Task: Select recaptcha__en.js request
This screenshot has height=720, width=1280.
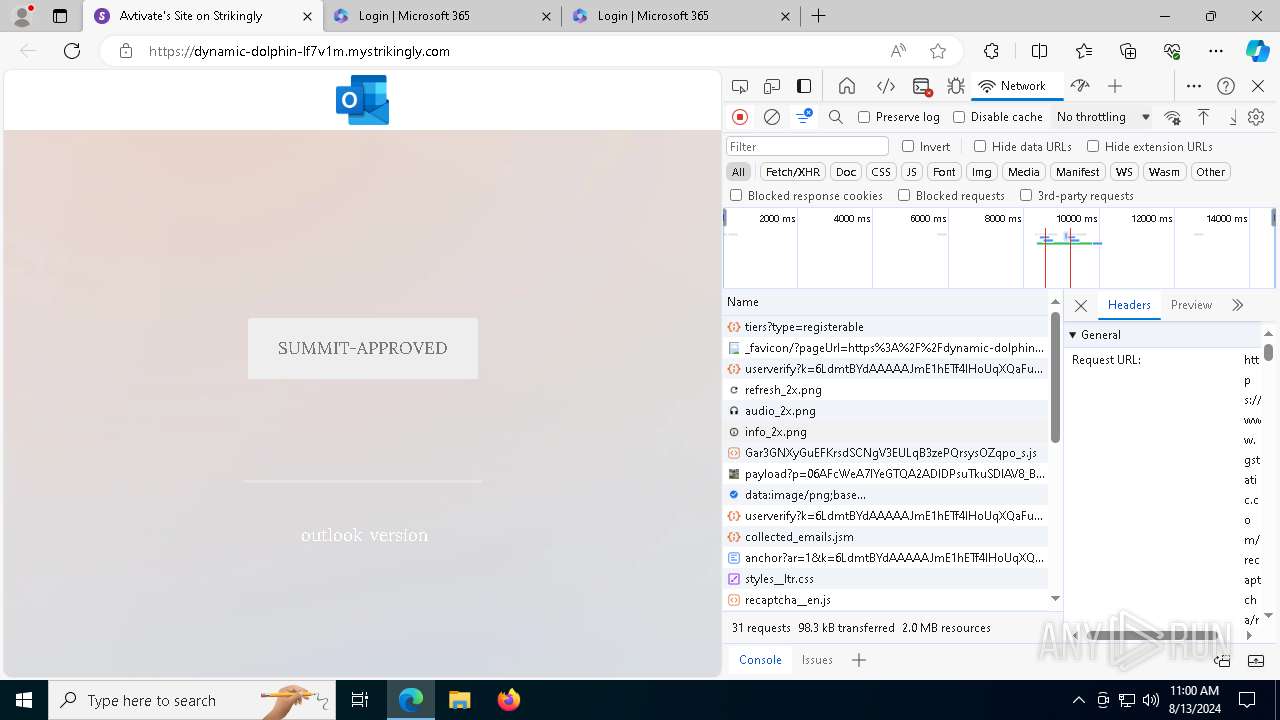Action: click(x=886, y=600)
